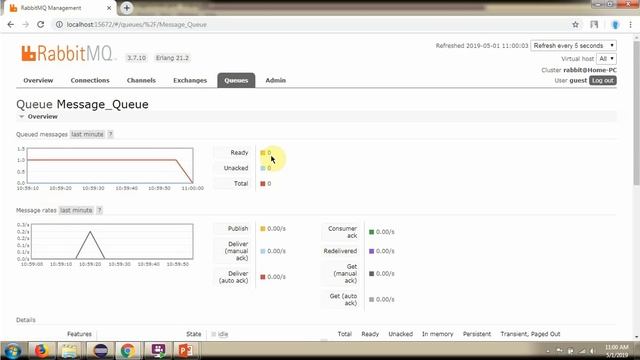Screen dimensions: 640x360
Task: Reload the page using refresh icon
Action: tap(40, 24)
